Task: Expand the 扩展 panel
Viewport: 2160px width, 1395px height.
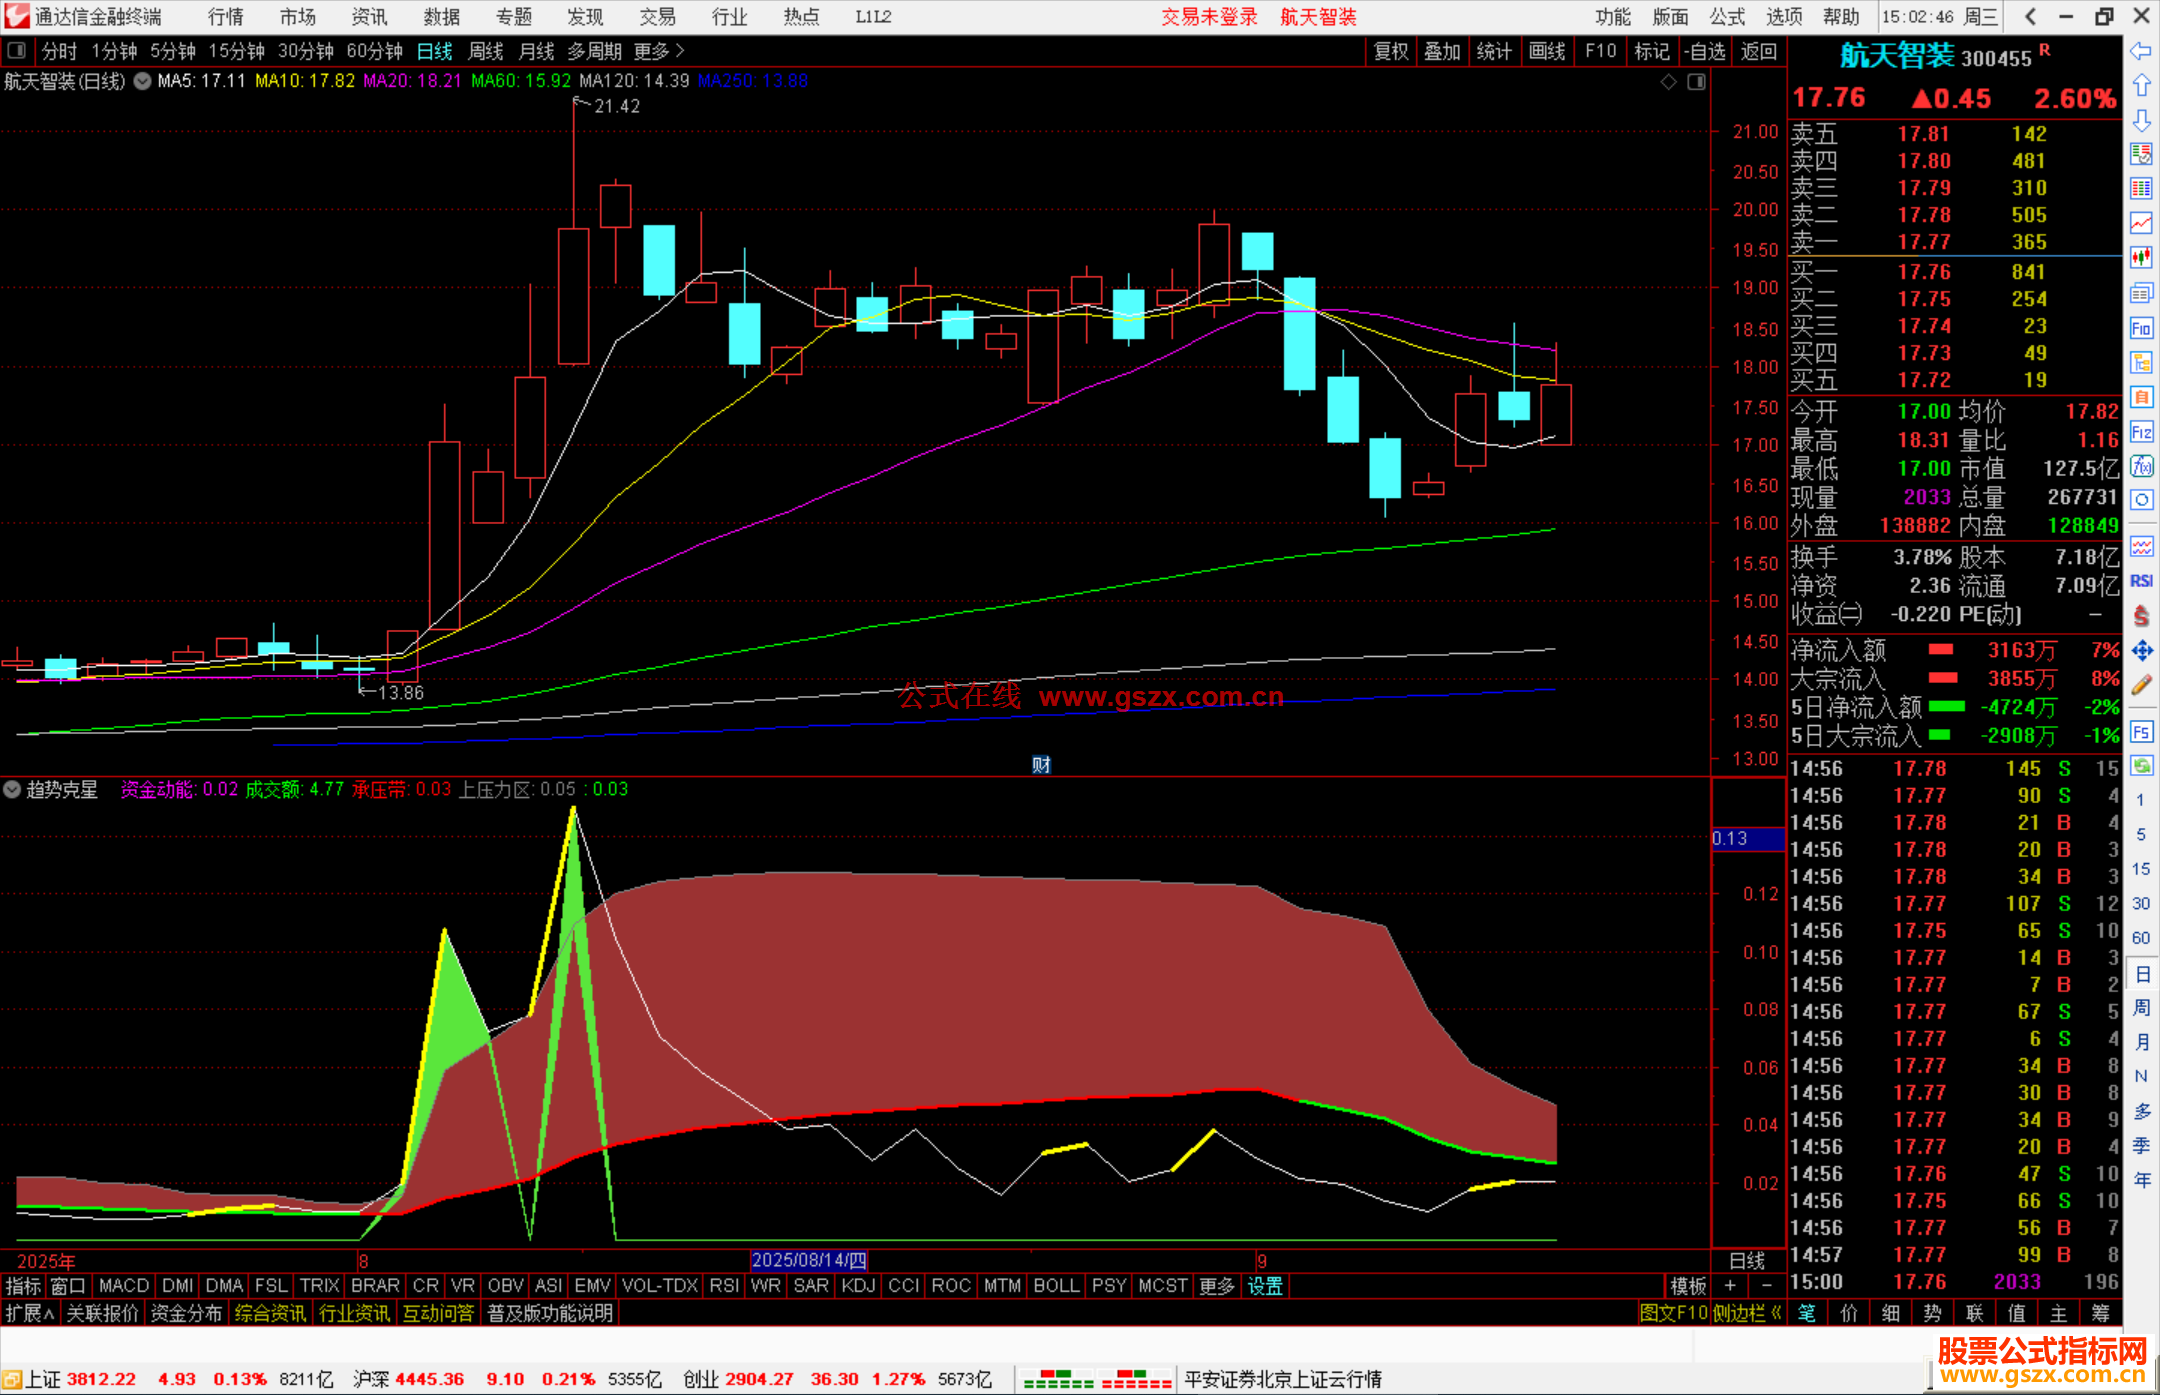Action: pyautogui.click(x=30, y=1313)
